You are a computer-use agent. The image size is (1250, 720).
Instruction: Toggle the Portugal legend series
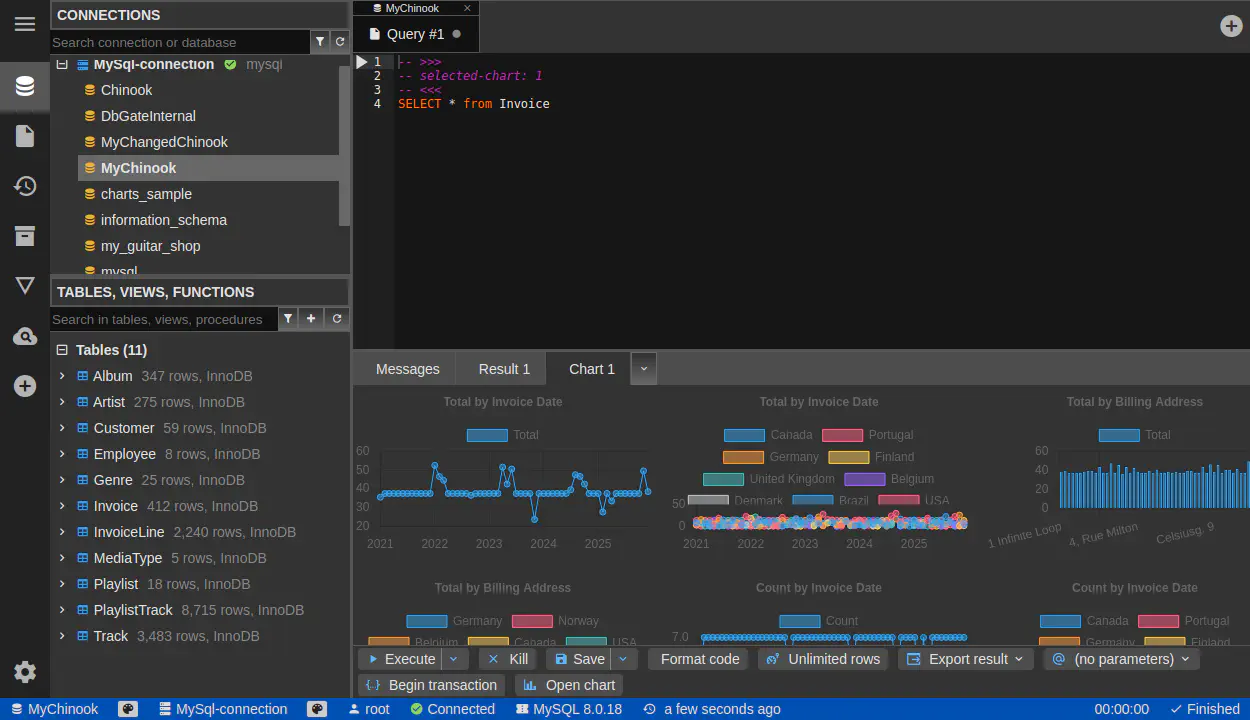[842, 435]
